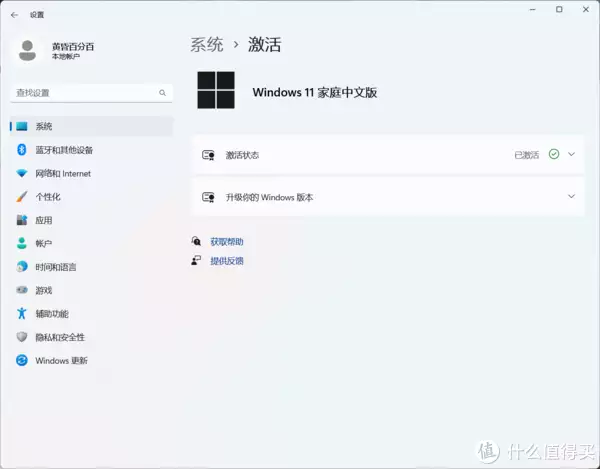The height and width of the screenshot is (469, 600).
Task: Open 隐私和安全性 settings
Action: (x=91, y=337)
